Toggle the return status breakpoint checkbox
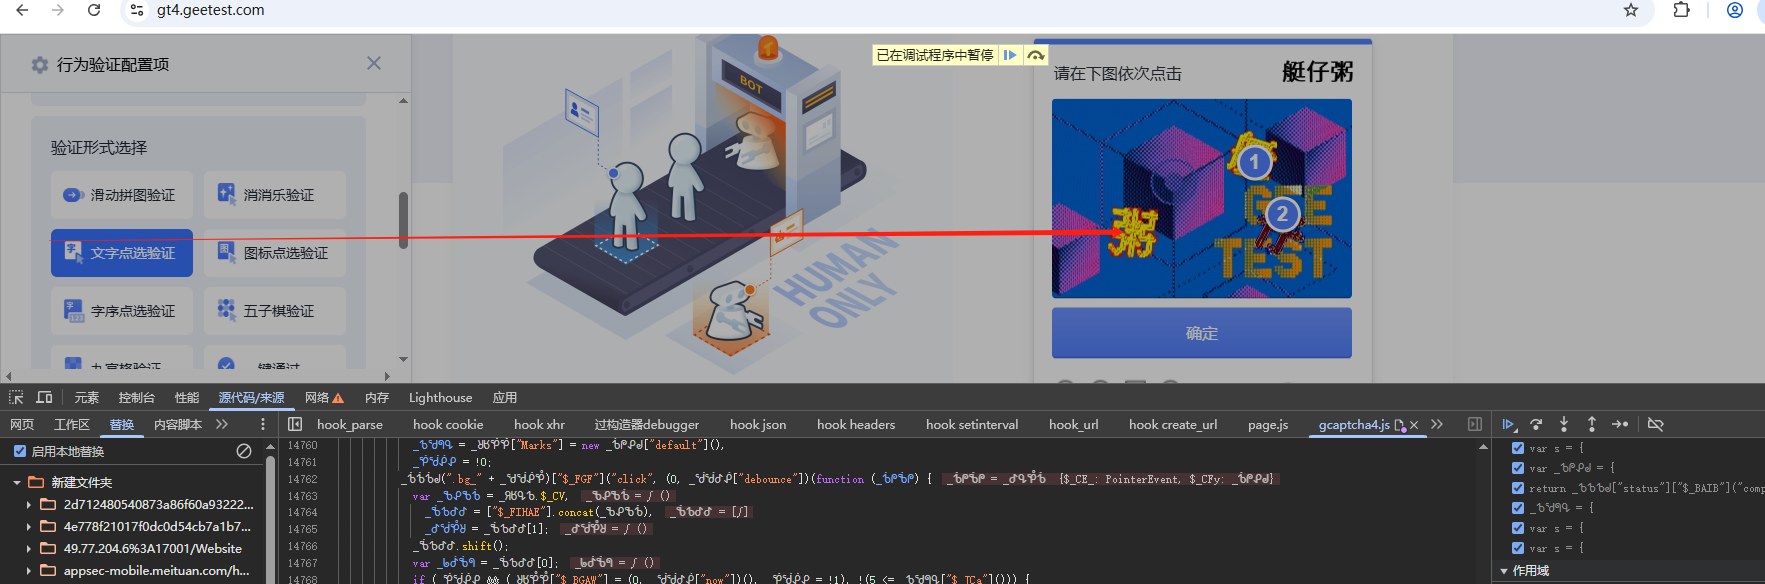Screen dimensions: 1765x584 (x=1518, y=488)
